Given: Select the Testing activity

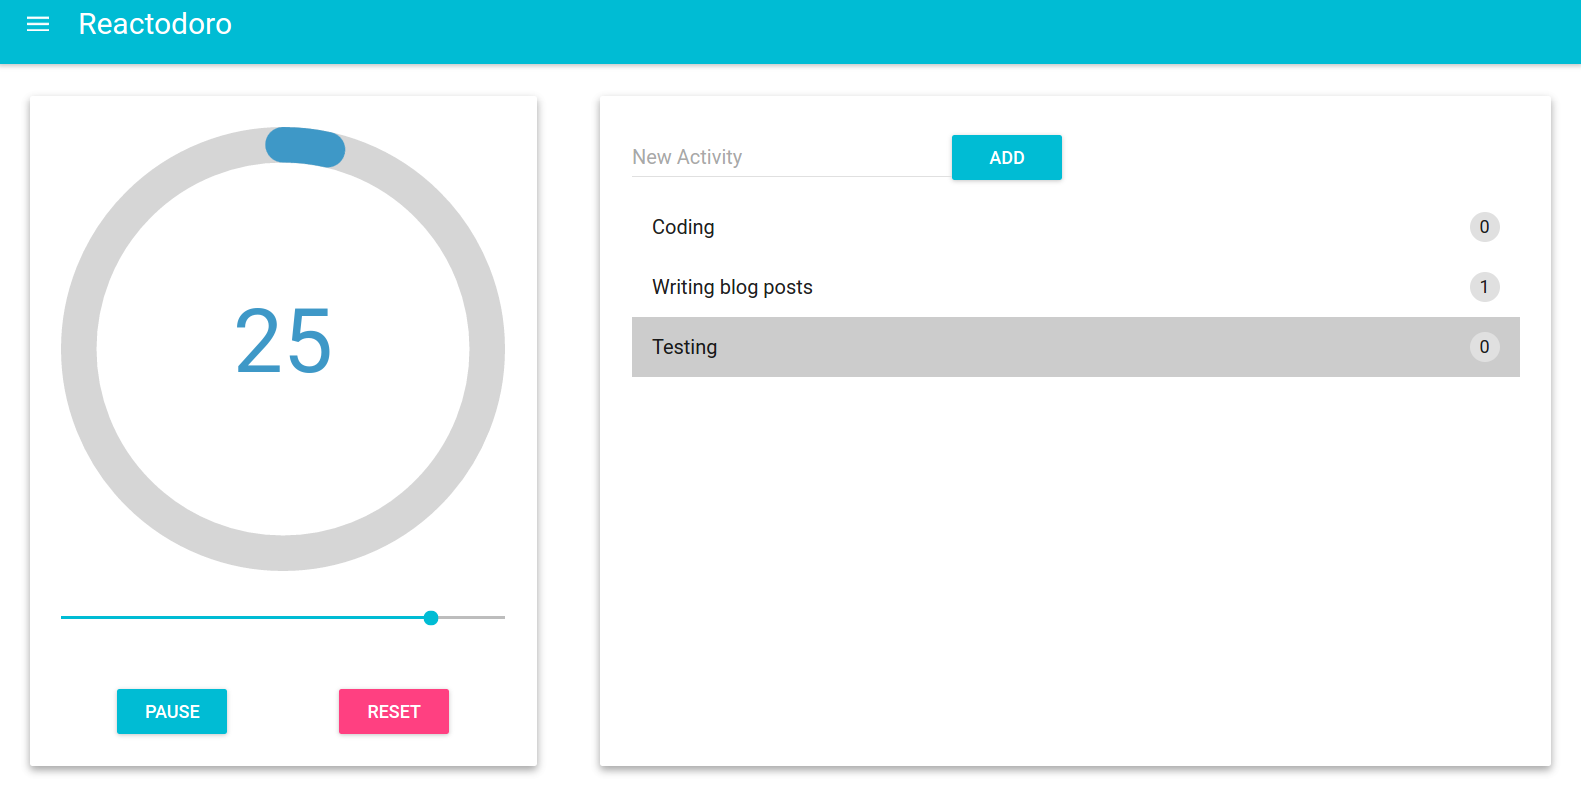Looking at the screenshot, I should pyautogui.click(x=1076, y=347).
